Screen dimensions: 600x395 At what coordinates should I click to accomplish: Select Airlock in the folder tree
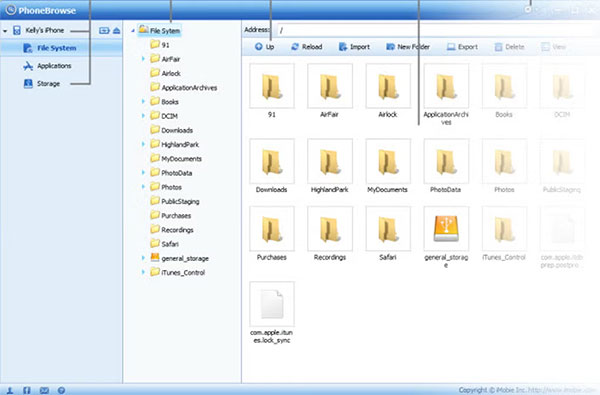click(x=165, y=73)
